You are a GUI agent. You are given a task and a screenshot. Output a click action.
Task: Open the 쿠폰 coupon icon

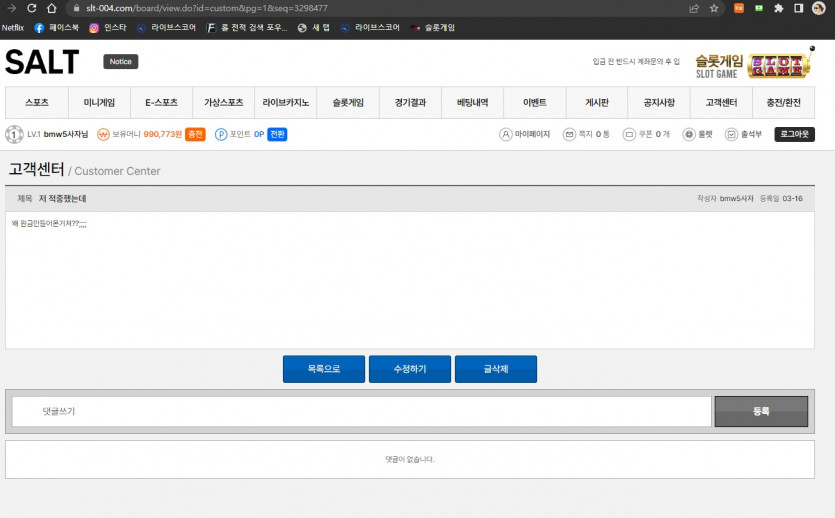tap(629, 134)
